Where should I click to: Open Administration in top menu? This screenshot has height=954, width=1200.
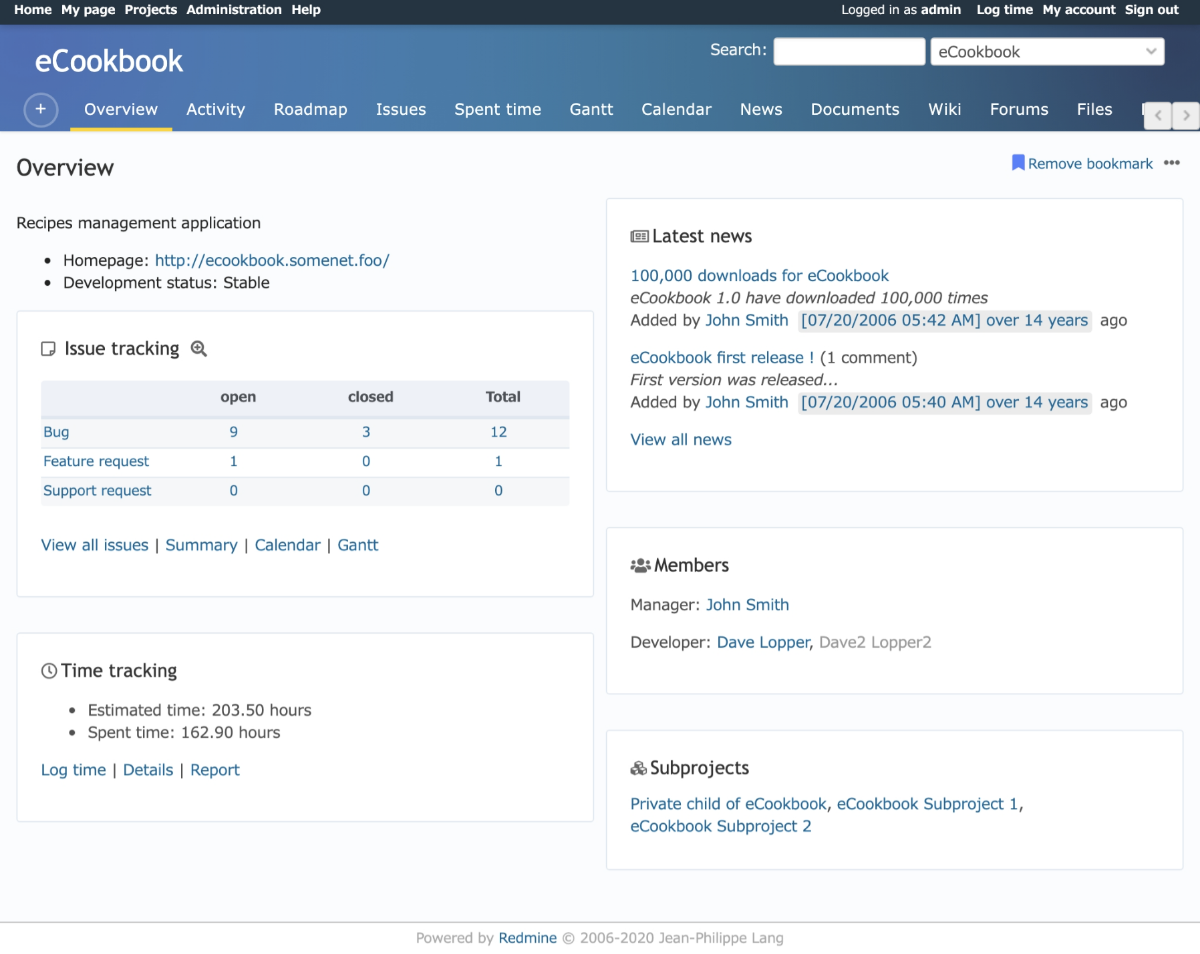[x=234, y=10]
